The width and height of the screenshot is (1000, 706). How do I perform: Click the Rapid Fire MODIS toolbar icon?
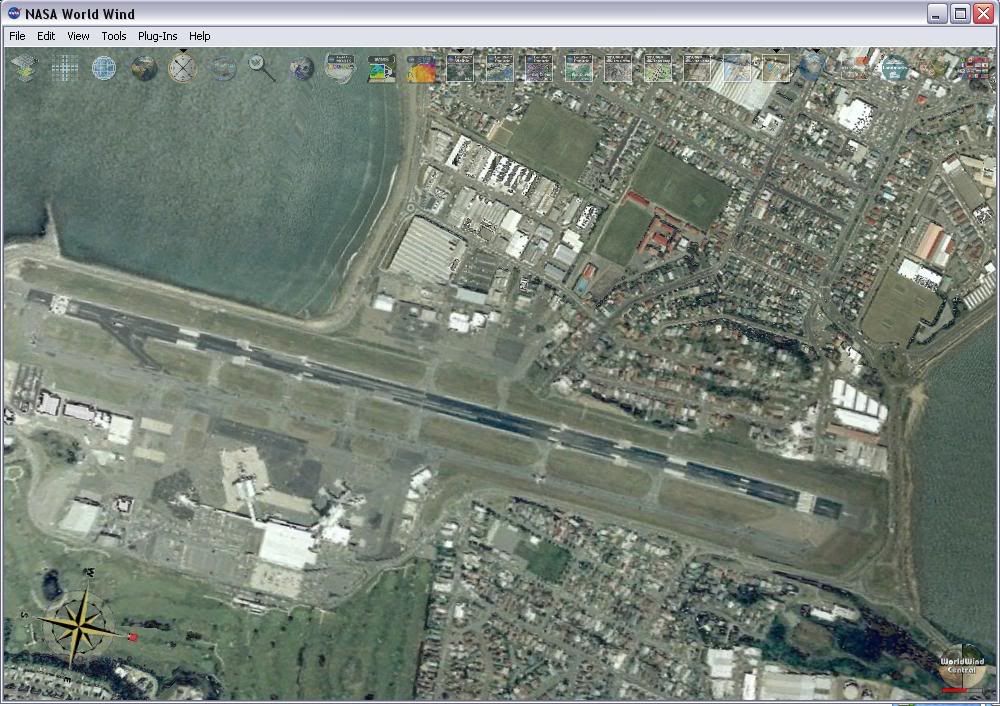[x=340, y=68]
